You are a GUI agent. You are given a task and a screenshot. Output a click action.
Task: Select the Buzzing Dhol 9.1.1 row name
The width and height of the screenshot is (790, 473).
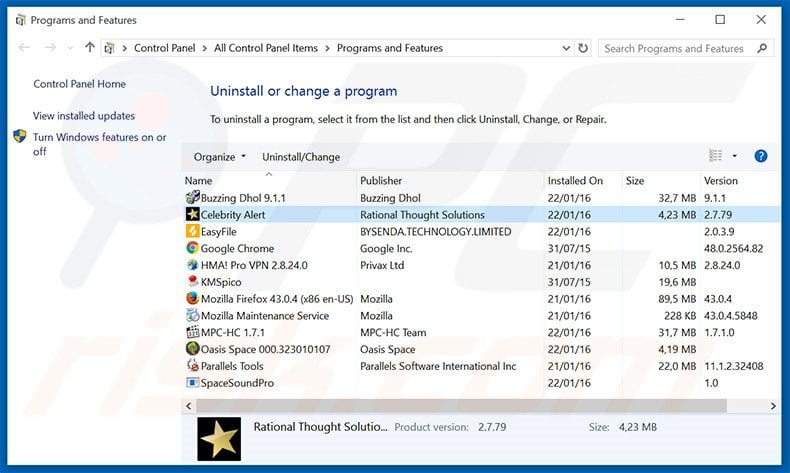tap(243, 198)
